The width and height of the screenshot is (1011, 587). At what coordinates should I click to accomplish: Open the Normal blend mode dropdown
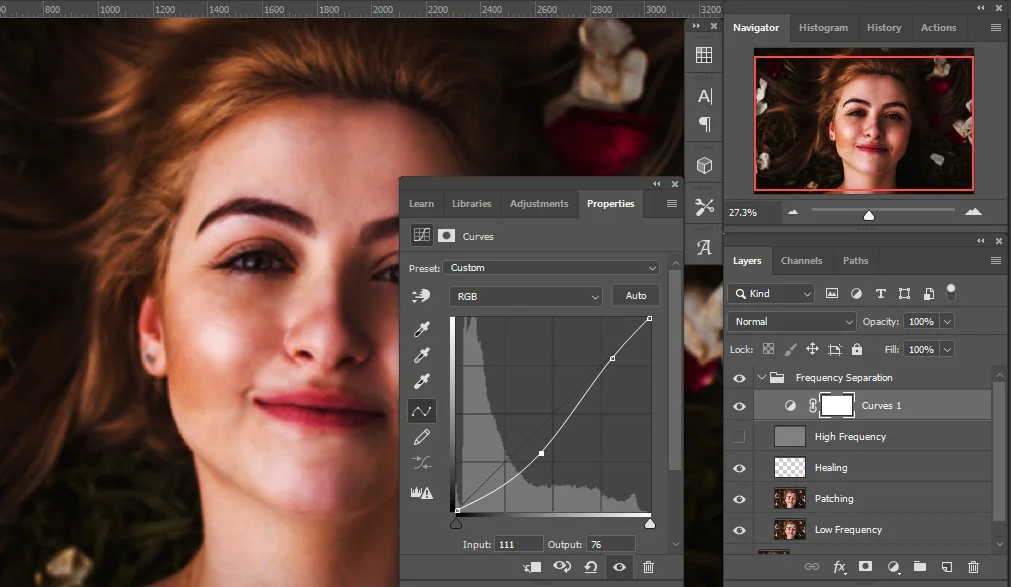click(x=792, y=321)
